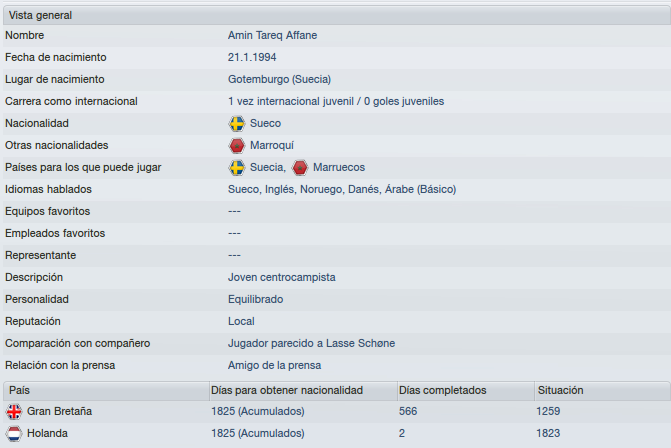
Task: Sort by the Días completados column
Action: pyautogui.click(x=466, y=391)
